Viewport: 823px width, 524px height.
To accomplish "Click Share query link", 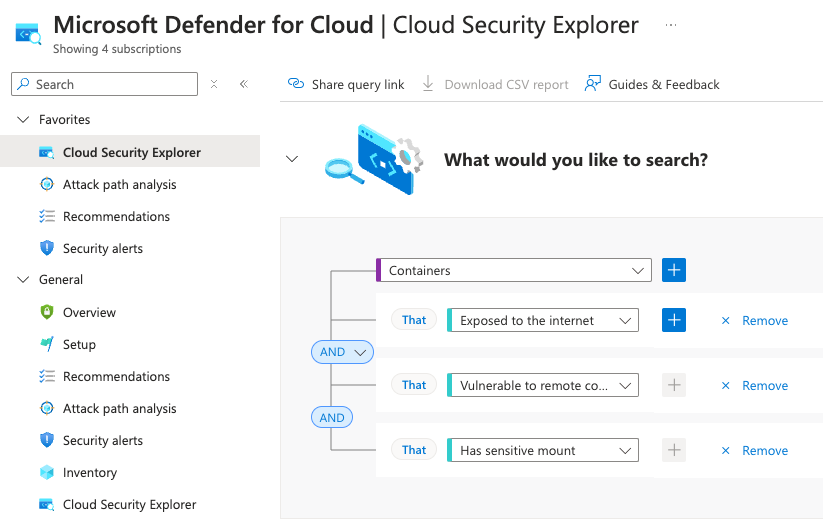I will click(x=346, y=84).
